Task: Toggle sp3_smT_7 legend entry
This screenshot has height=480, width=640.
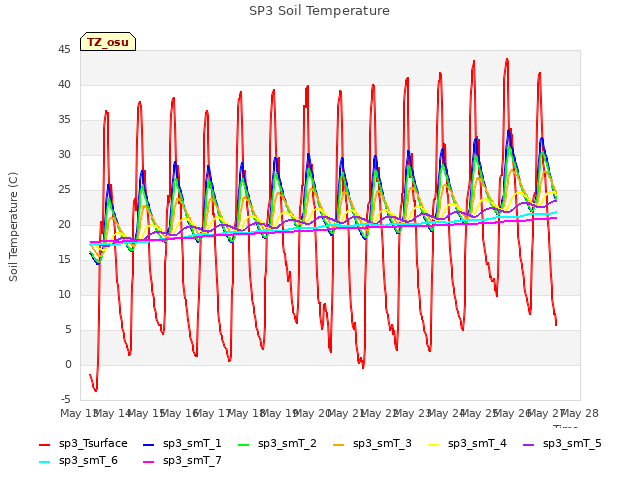Action: coord(182,461)
